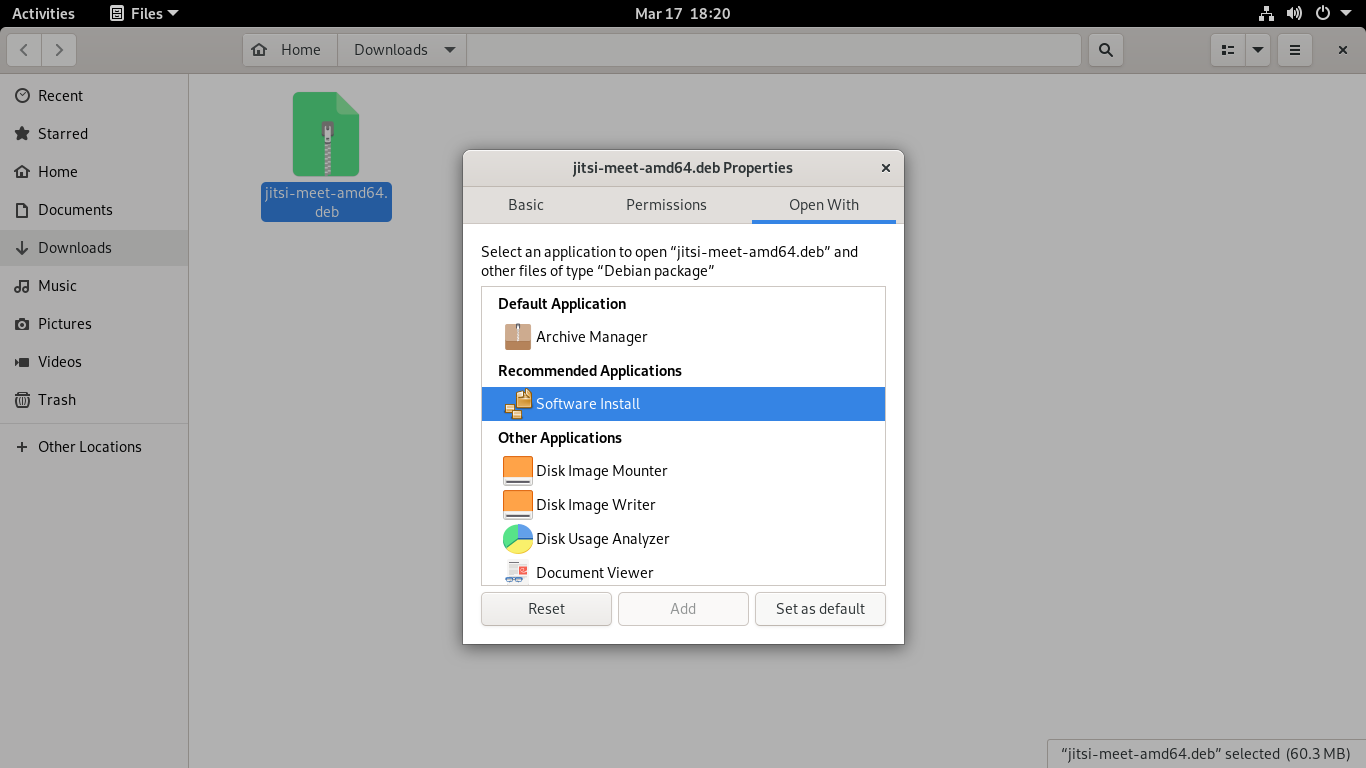The height and width of the screenshot is (768, 1366).
Task: Go forward with the right arrow button
Action: tap(59, 50)
